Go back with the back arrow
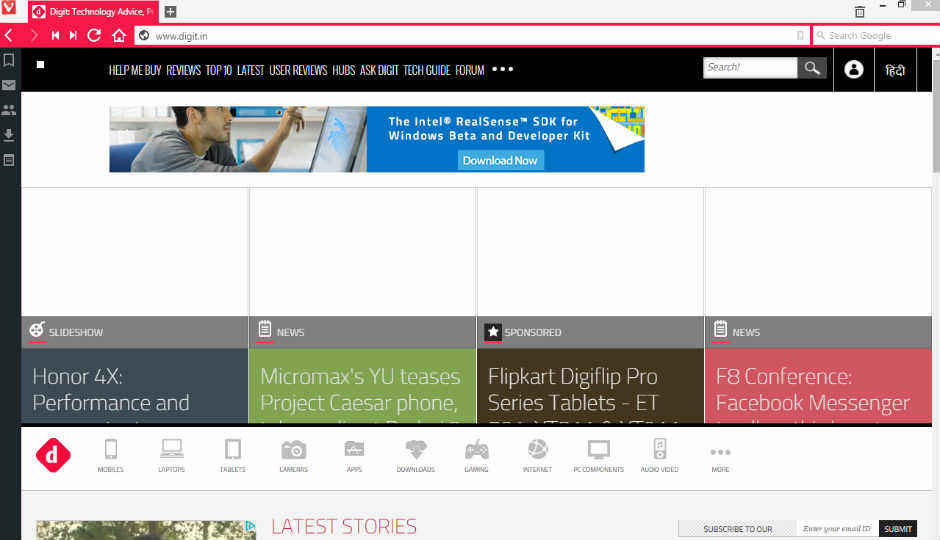 click(9, 36)
